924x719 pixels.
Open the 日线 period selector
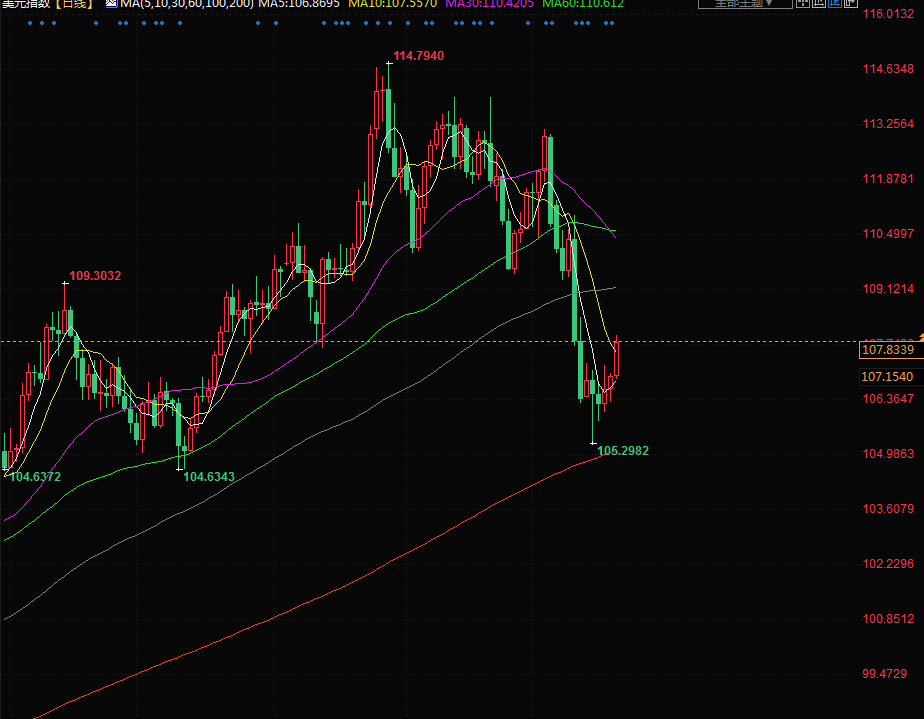[73, 4]
